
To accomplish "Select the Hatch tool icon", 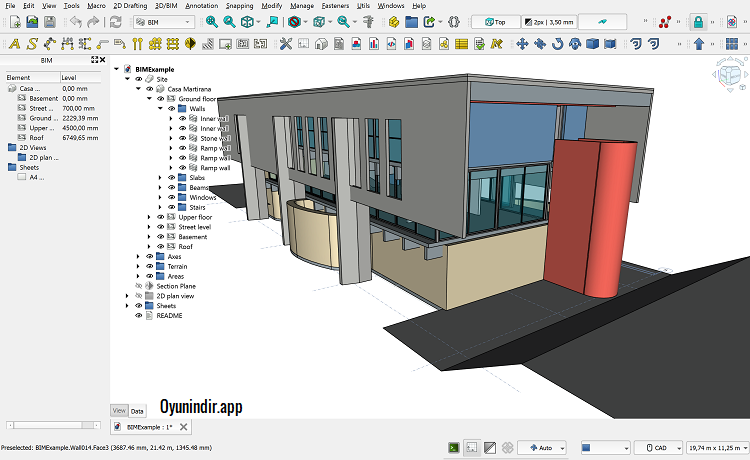I will 208,44.
